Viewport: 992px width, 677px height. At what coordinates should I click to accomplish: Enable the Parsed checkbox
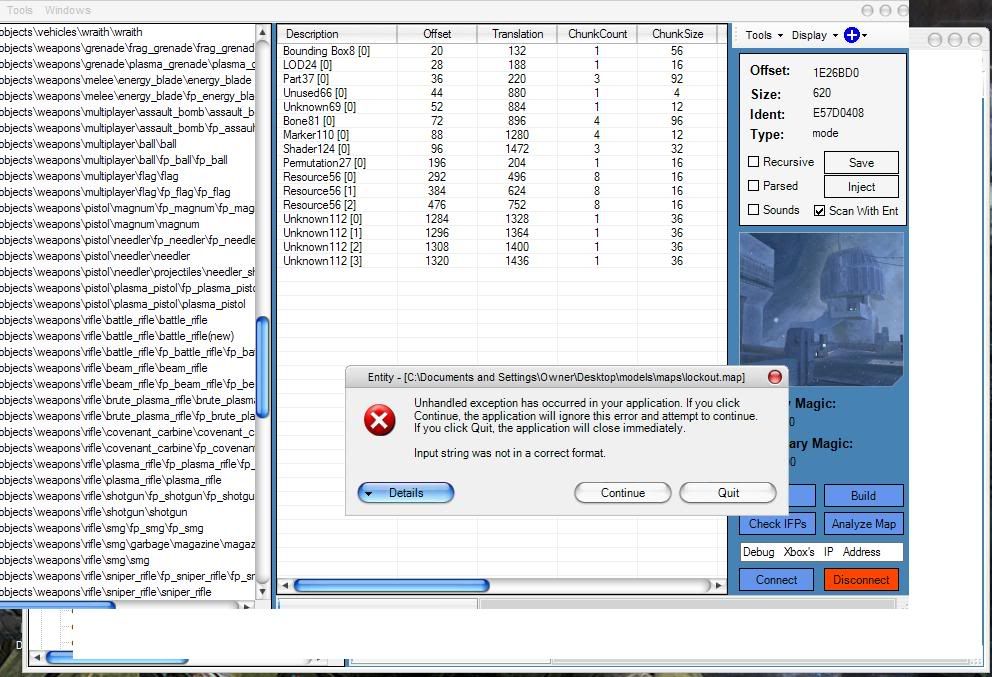coord(753,185)
